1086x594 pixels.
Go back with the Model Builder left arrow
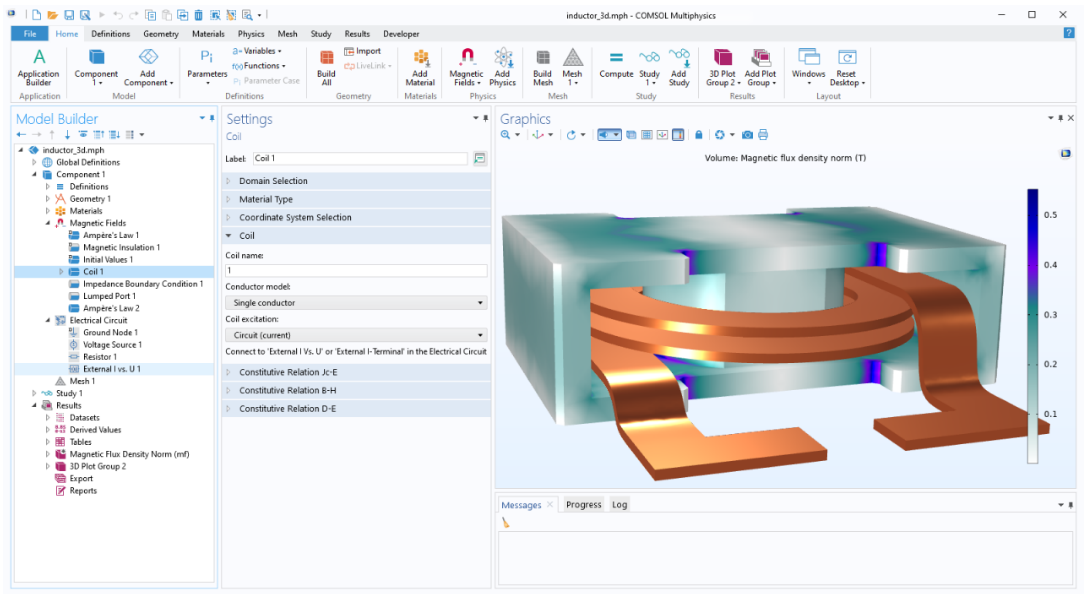[x=21, y=134]
